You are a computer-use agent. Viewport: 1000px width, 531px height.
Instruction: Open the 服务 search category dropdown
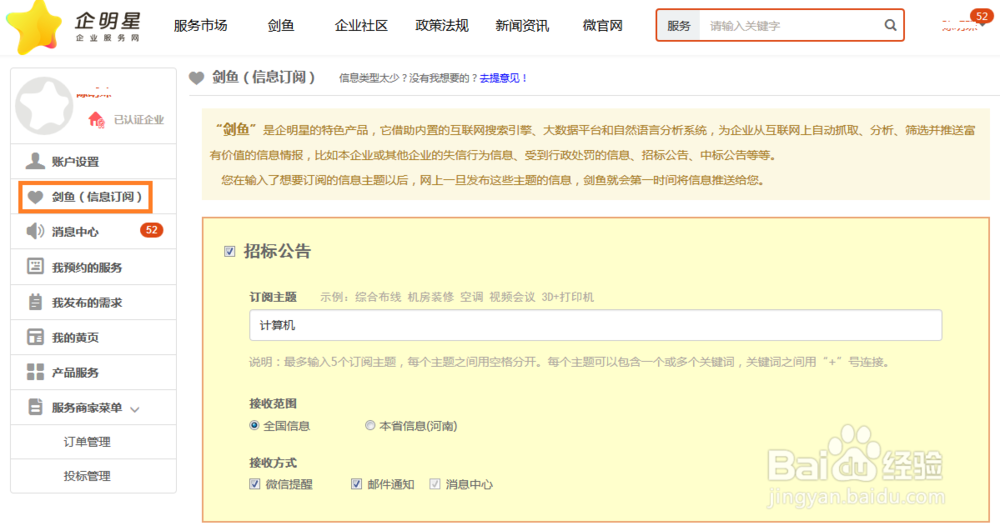[679, 25]
